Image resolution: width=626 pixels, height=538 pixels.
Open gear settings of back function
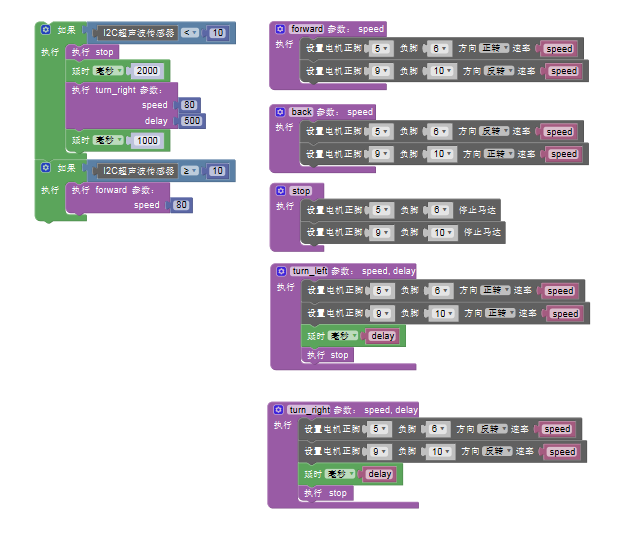[x=280, y=112]
